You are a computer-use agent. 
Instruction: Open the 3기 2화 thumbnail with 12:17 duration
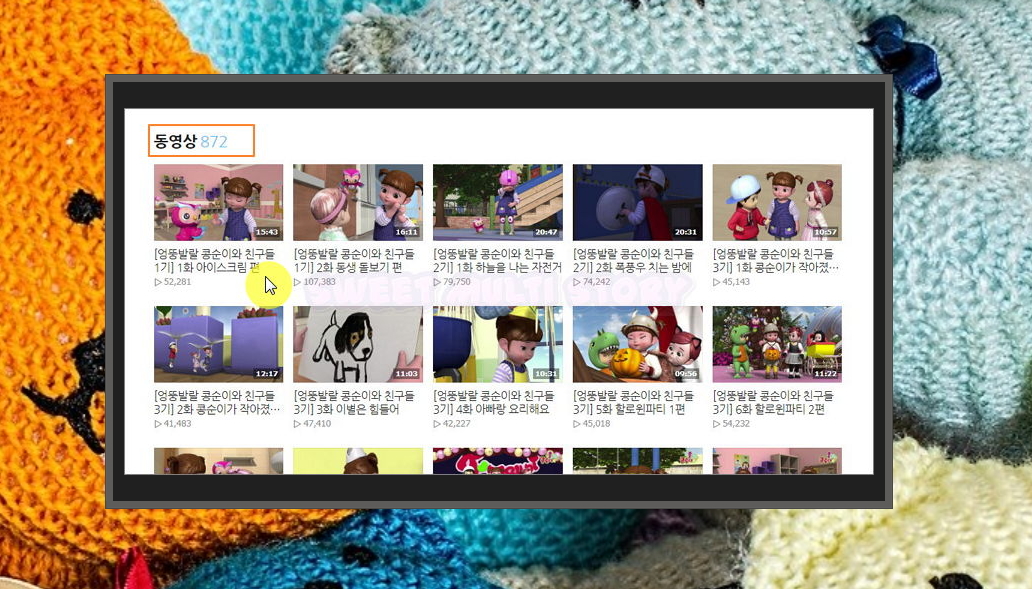(219, 344)
